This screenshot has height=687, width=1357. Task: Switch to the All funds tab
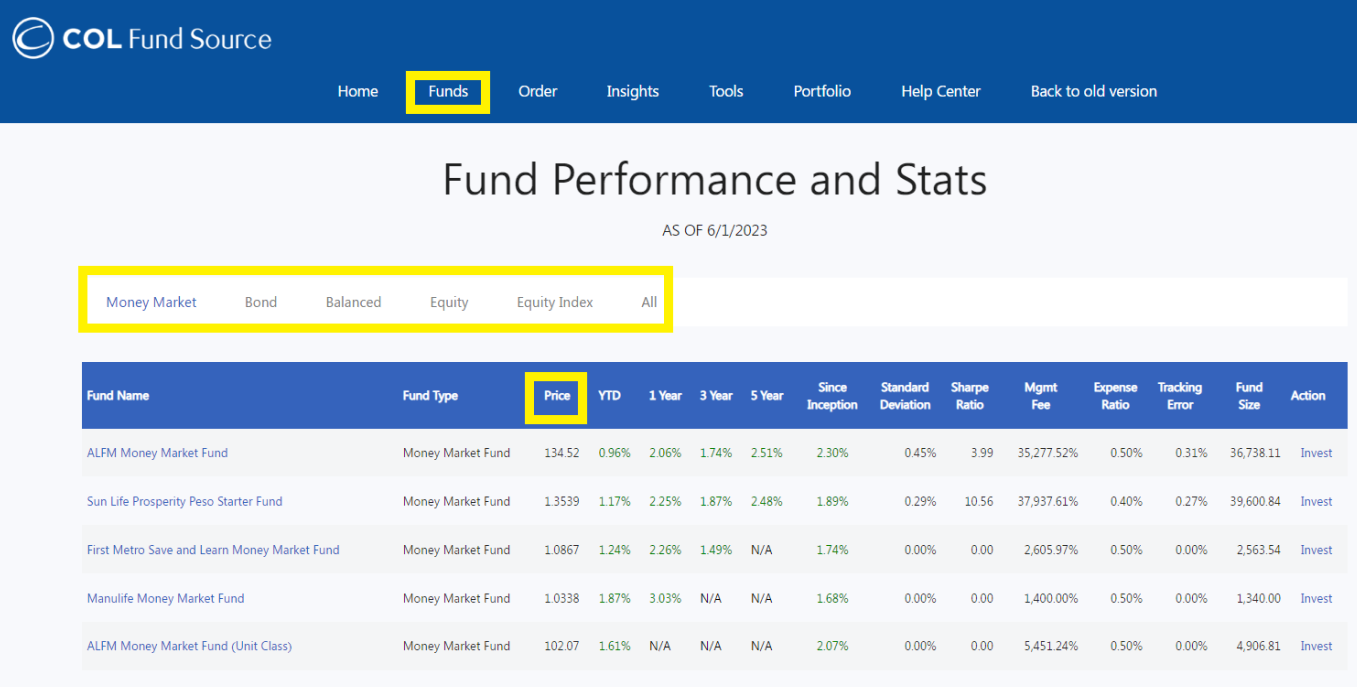[x=649, y=302]
